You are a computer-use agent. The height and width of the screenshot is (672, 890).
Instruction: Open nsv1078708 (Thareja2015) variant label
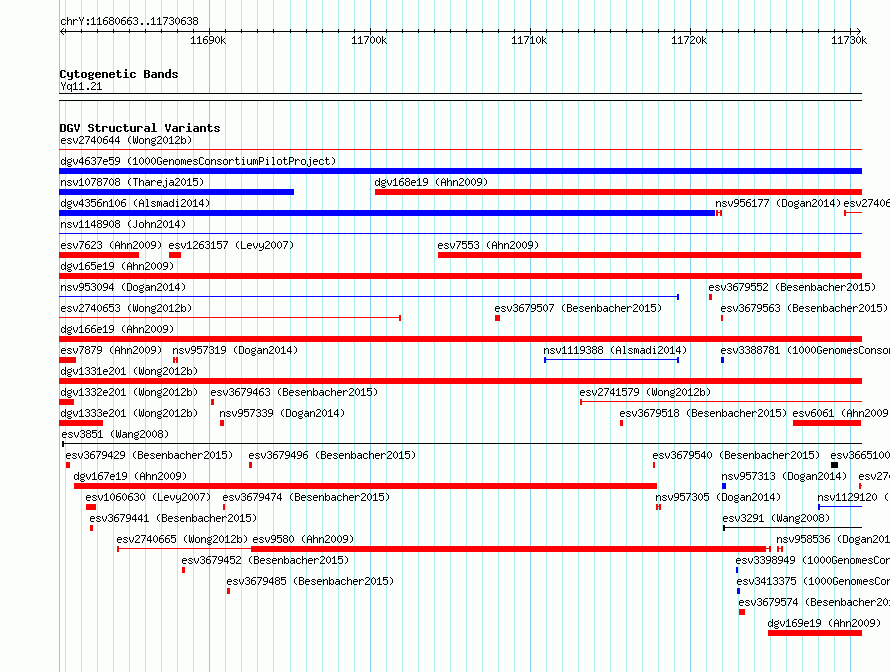tap(132, 182)
